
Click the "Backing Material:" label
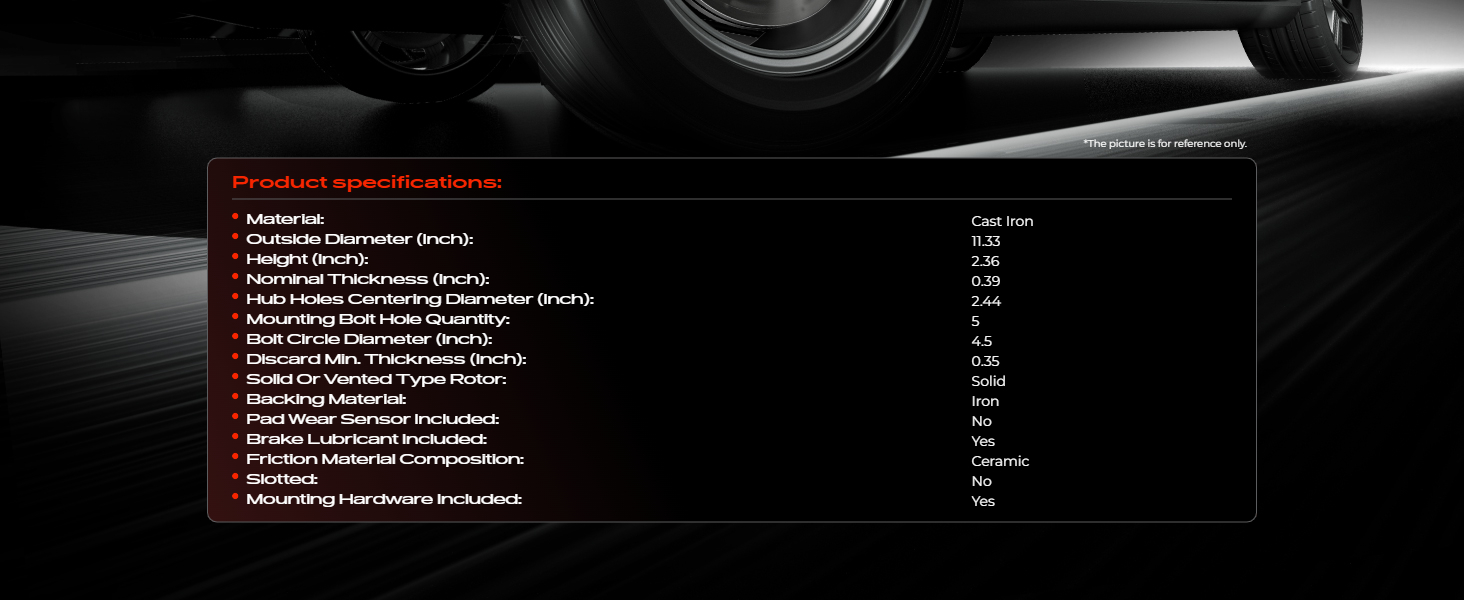tap(325, 399)
